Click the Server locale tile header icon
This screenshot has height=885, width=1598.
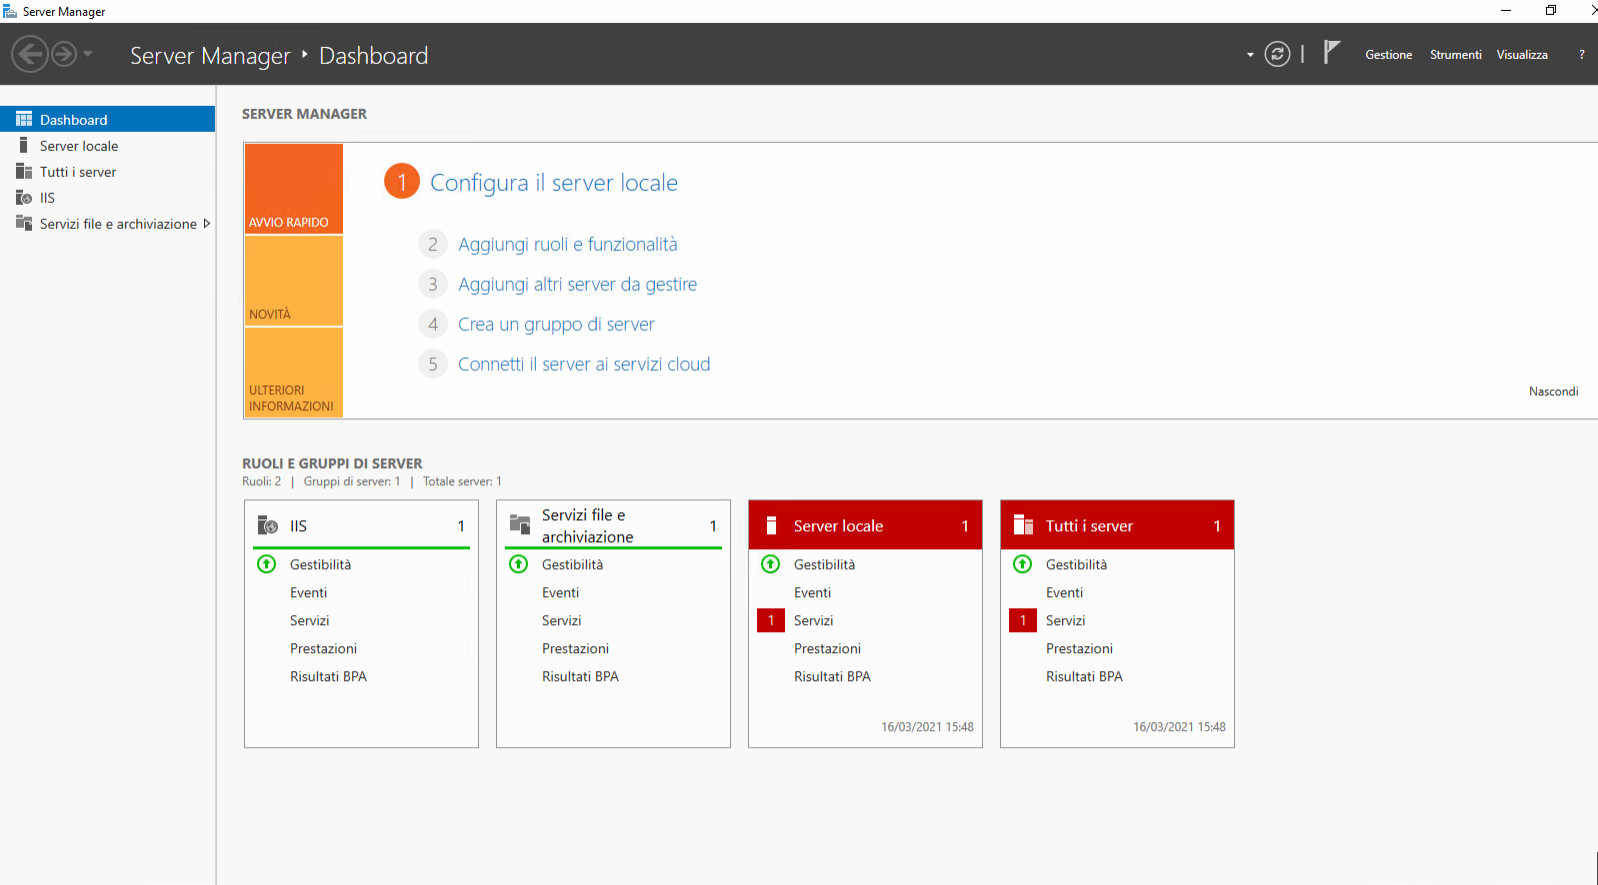pyautogui.click(x=771, y=525)
